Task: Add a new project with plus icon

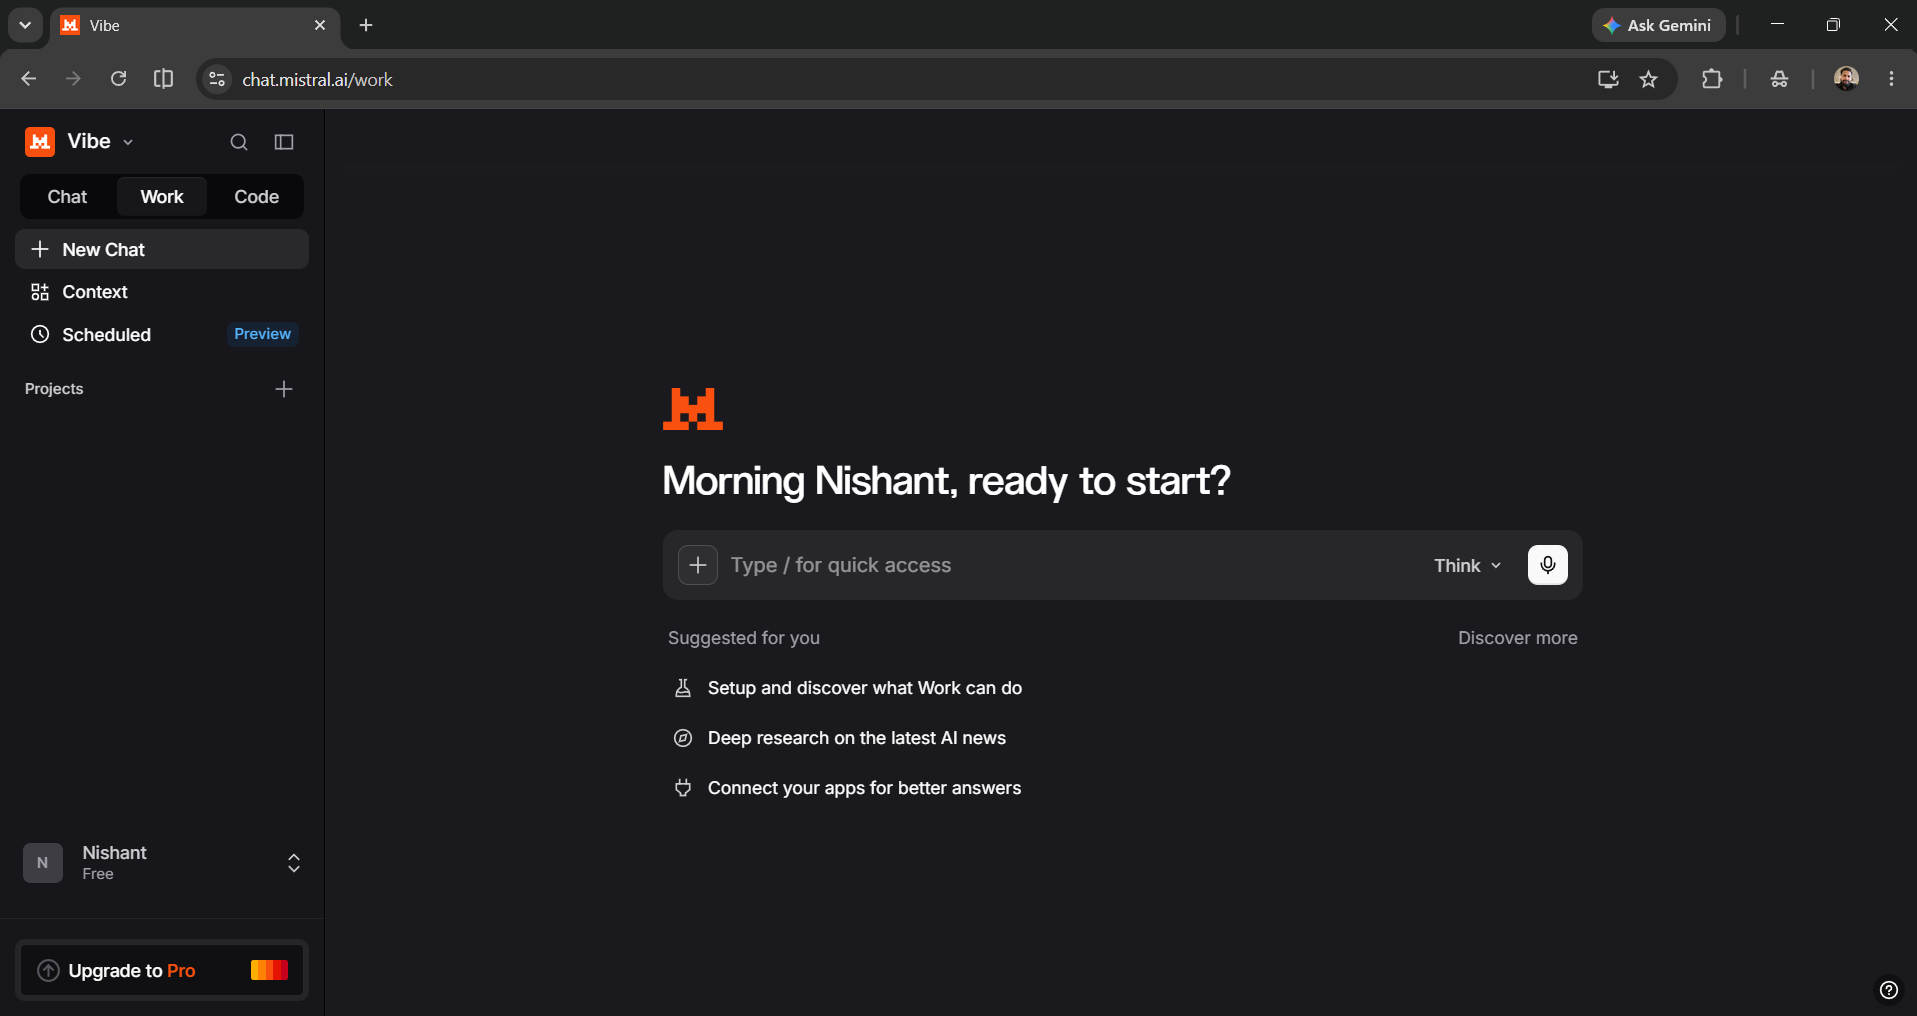Action: (x=284, y=389)
